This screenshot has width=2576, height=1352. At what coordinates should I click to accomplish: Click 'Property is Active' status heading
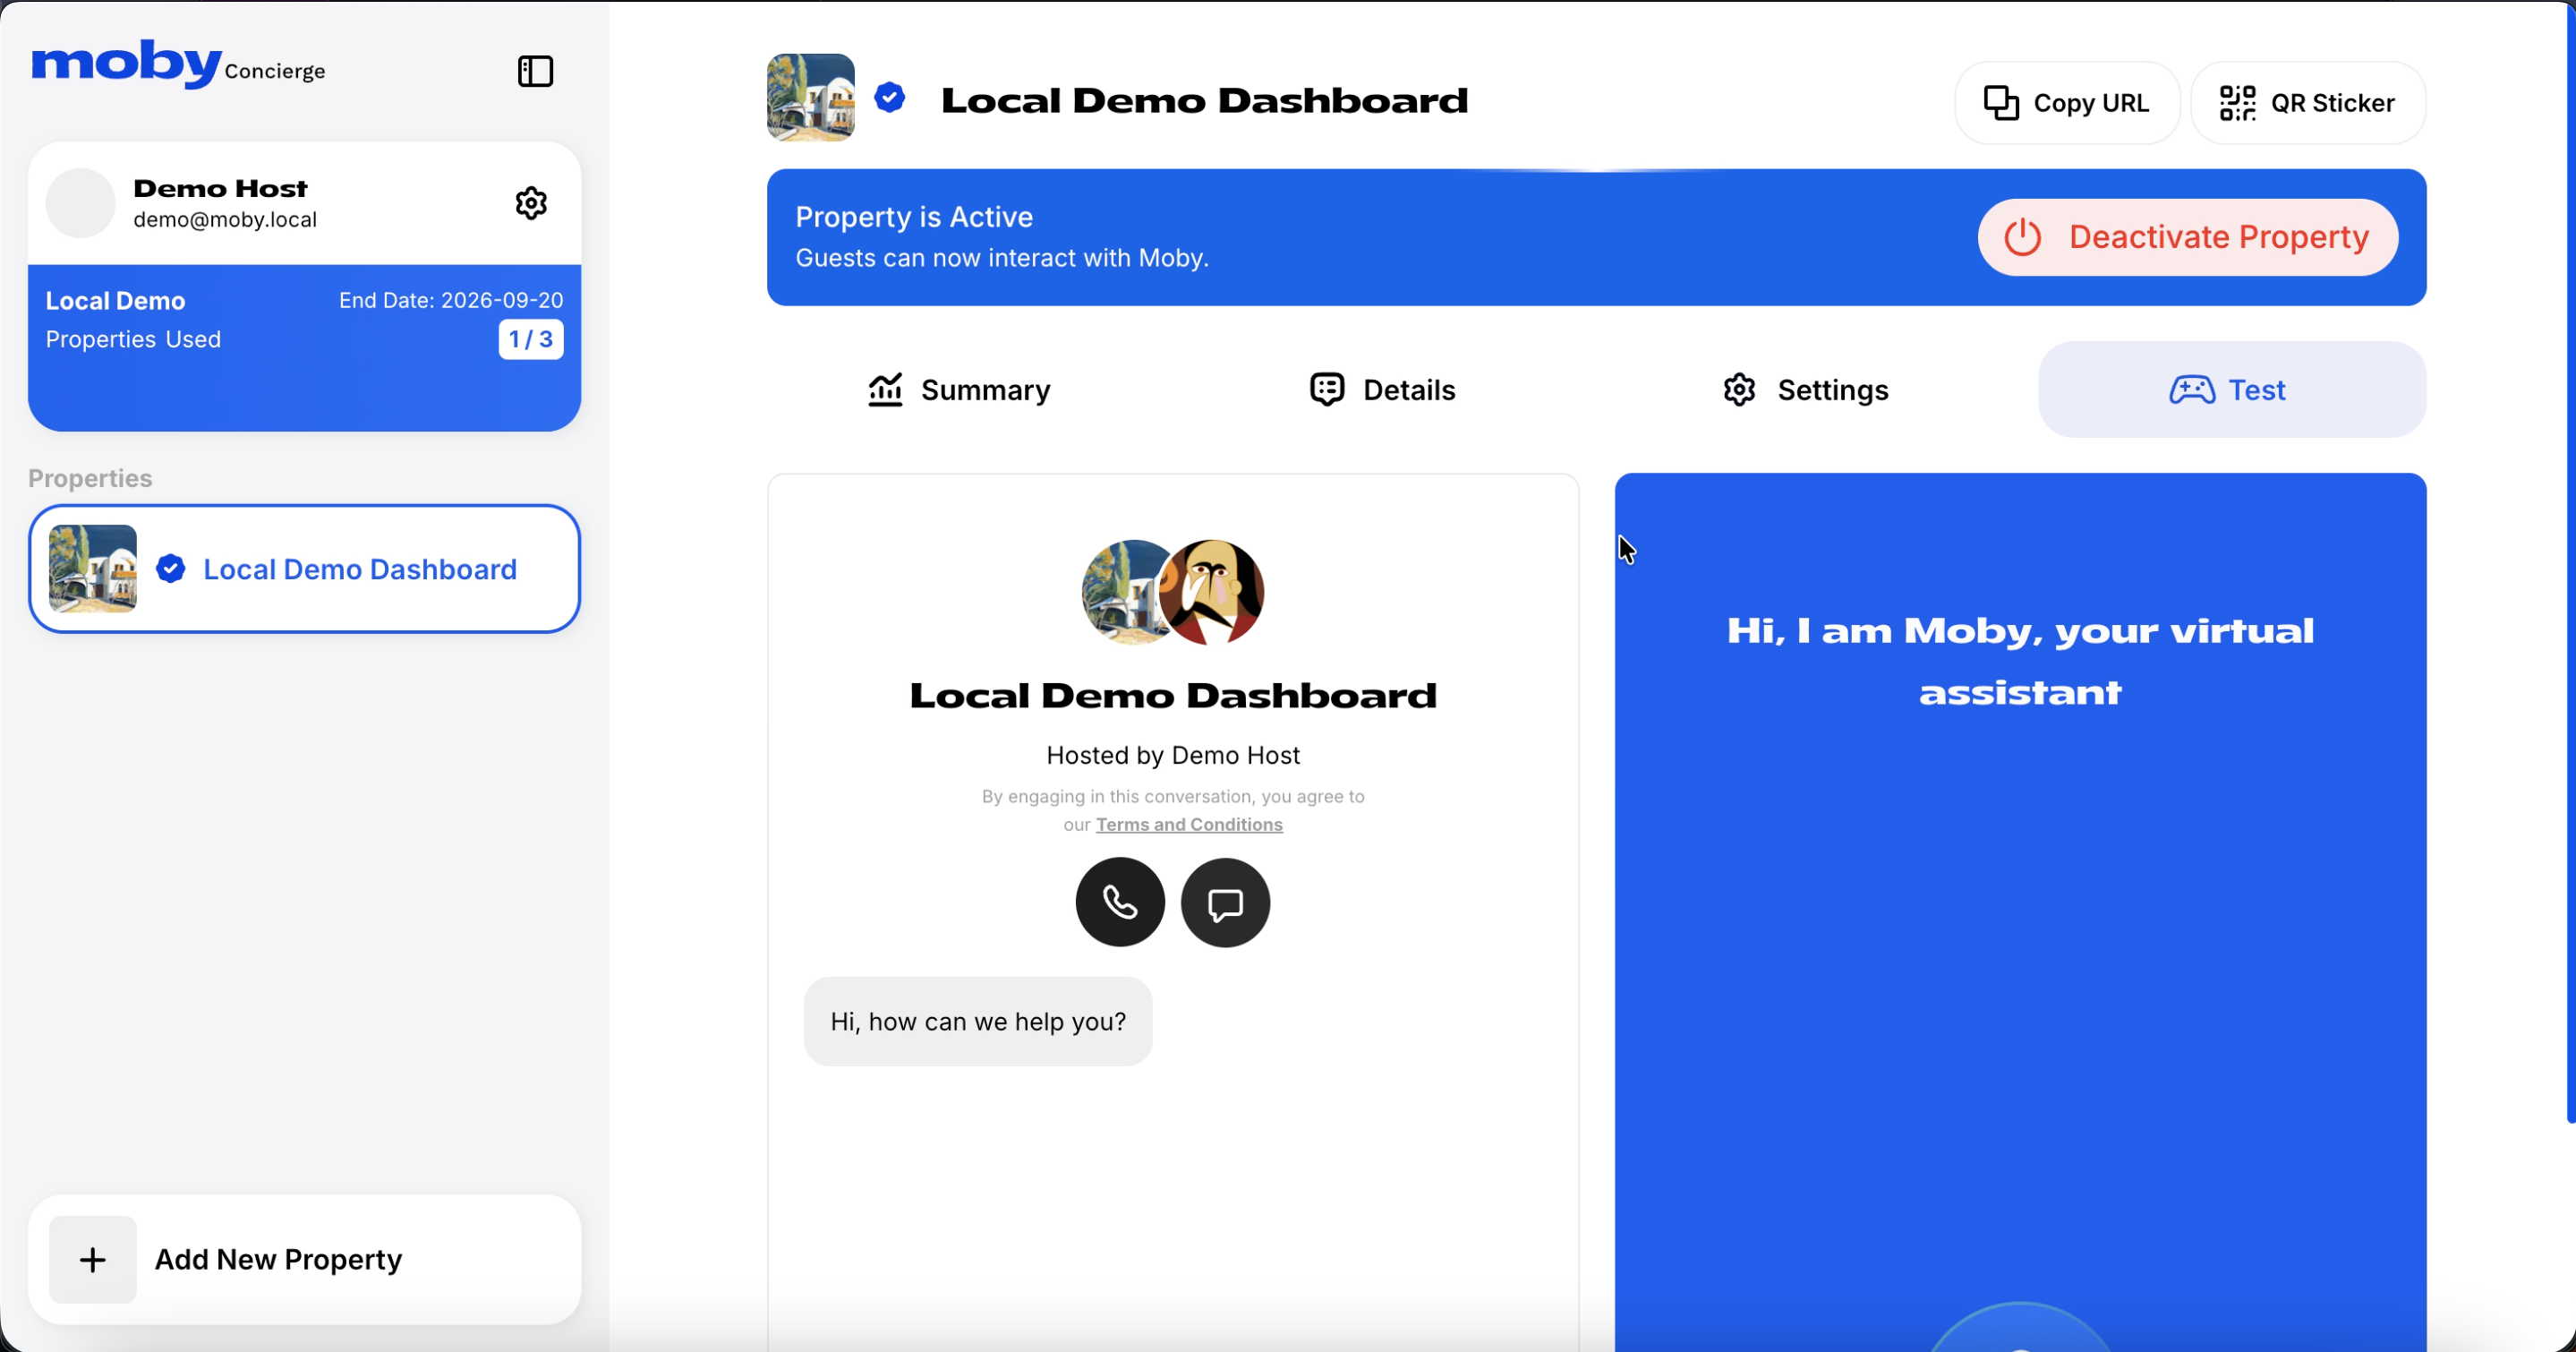pos(914,217)
